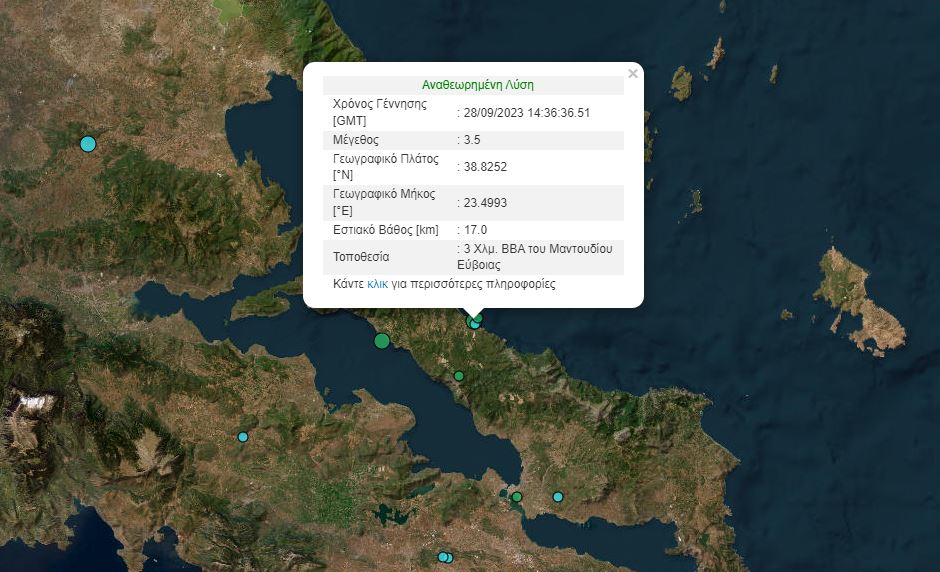Click the overlapping cyan markers at the bottom edge

(445, 557)
